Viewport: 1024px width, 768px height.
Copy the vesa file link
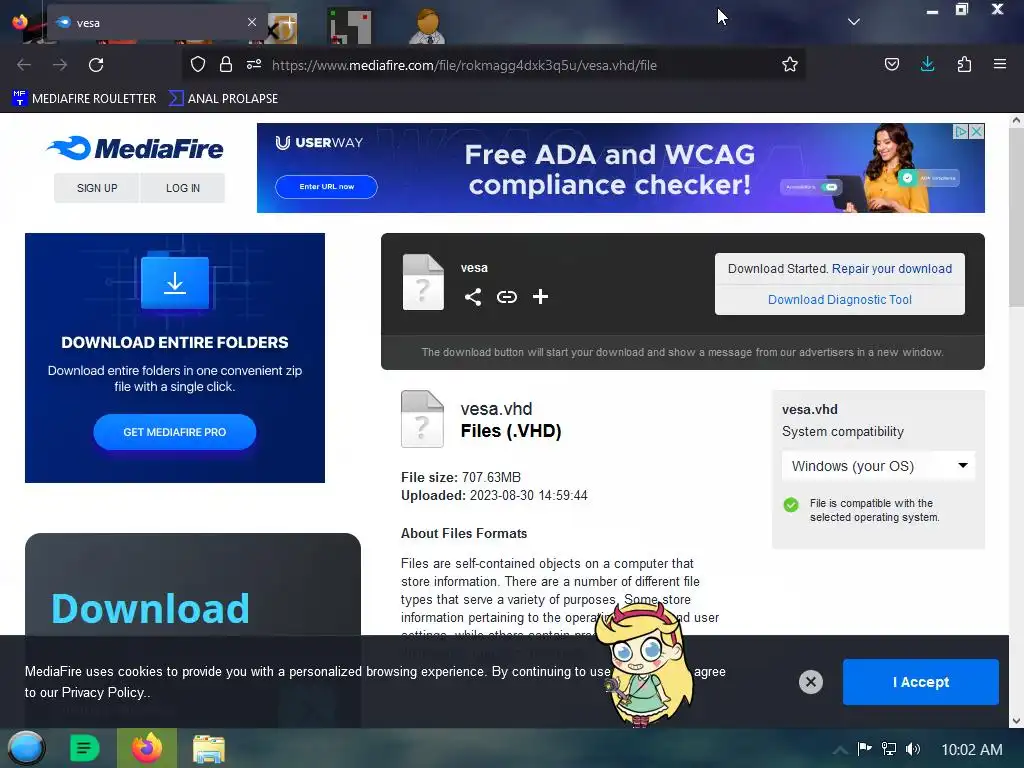coord(507,297)
